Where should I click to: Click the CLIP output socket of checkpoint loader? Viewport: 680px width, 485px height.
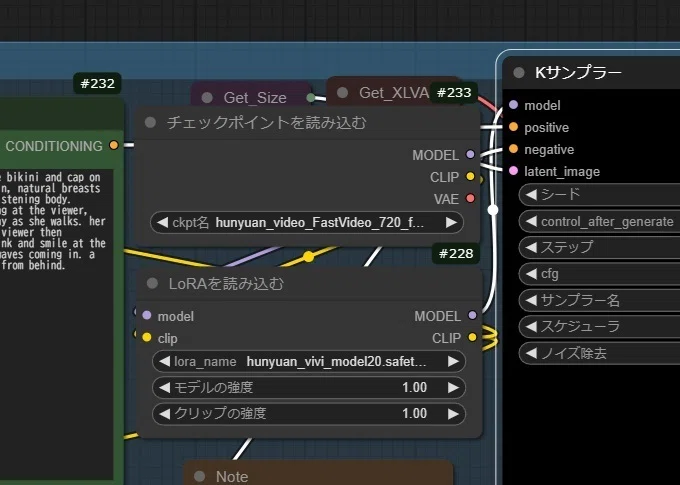coord(470,177)
